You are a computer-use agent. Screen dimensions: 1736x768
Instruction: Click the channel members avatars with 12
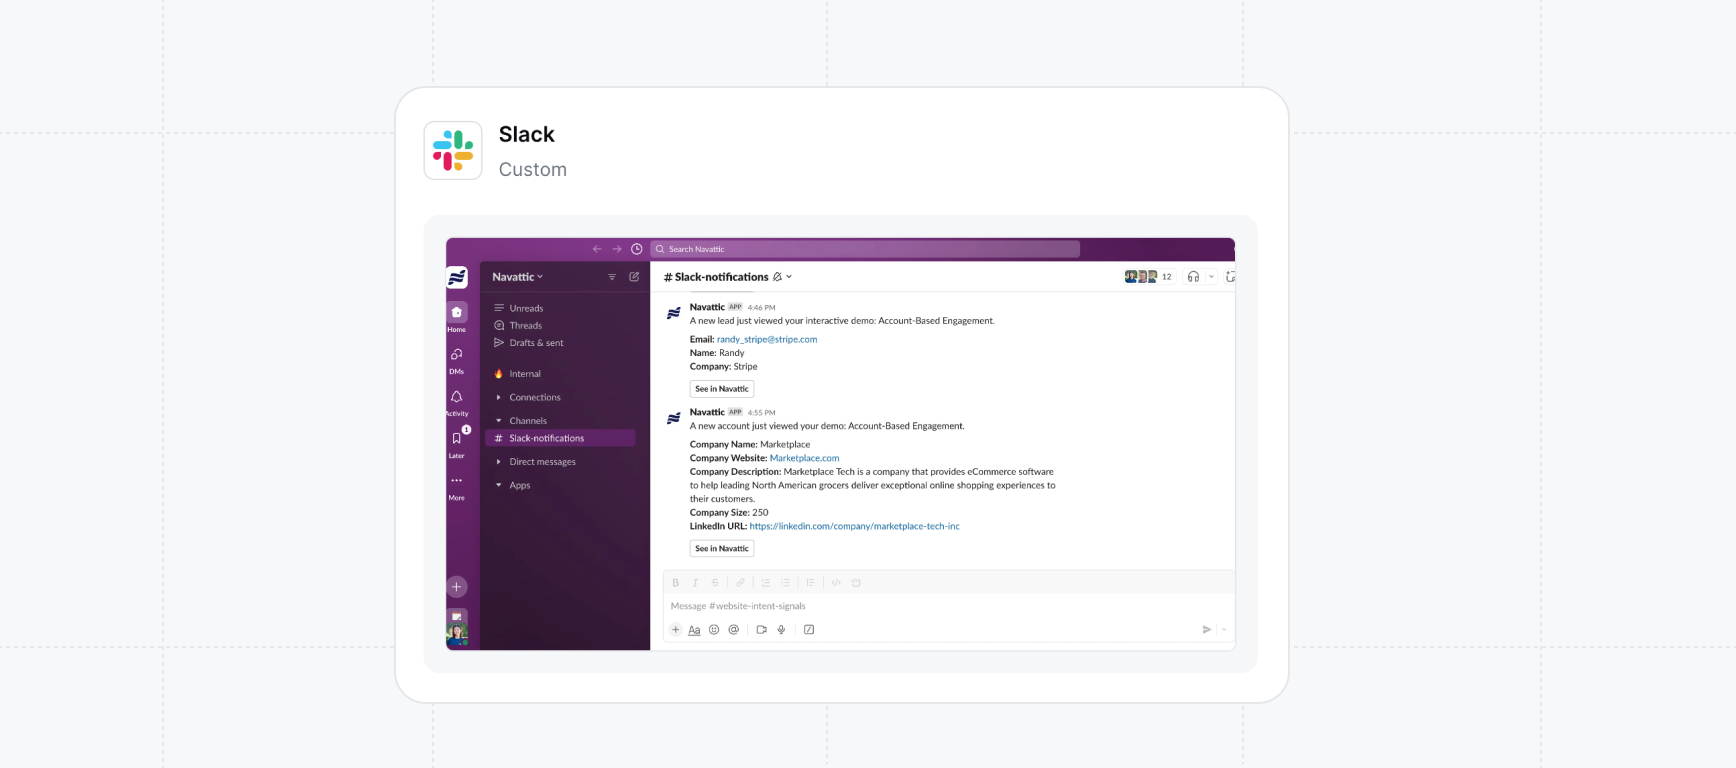[1149, 277]
